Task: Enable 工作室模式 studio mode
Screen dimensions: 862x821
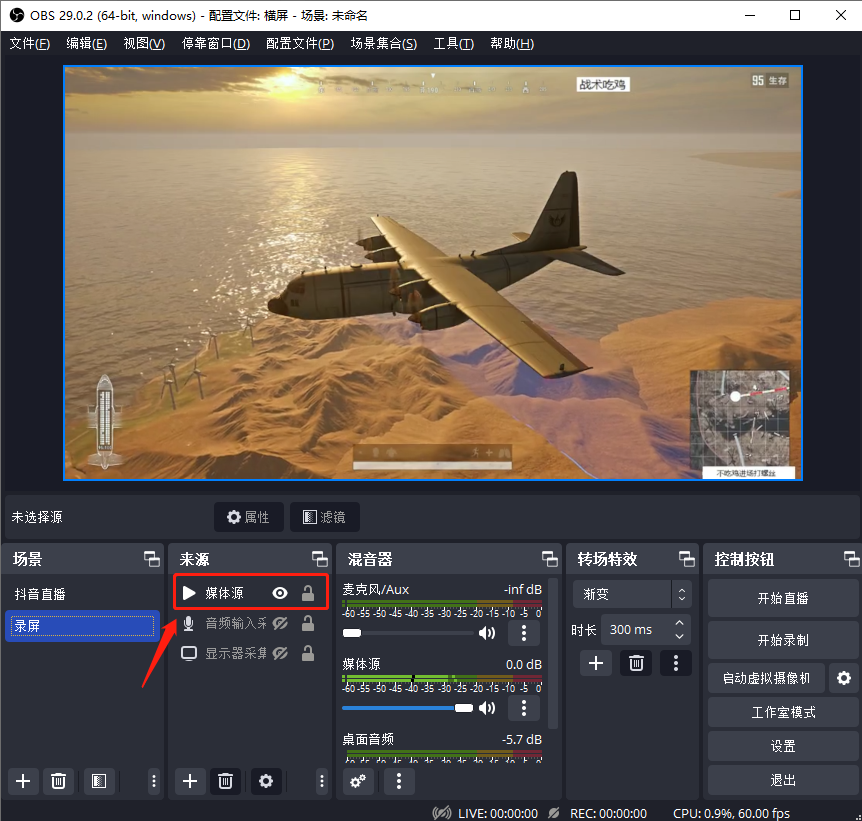Action: click(x=783, y=712)
